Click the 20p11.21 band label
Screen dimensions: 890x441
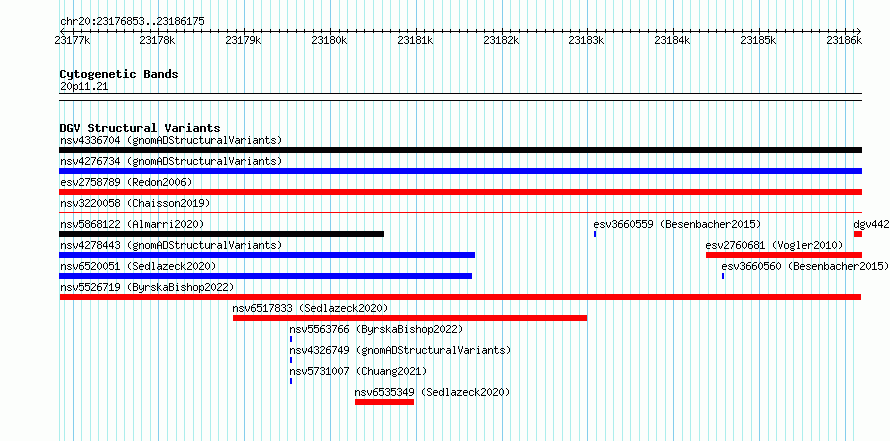click(x=84, y=87)
